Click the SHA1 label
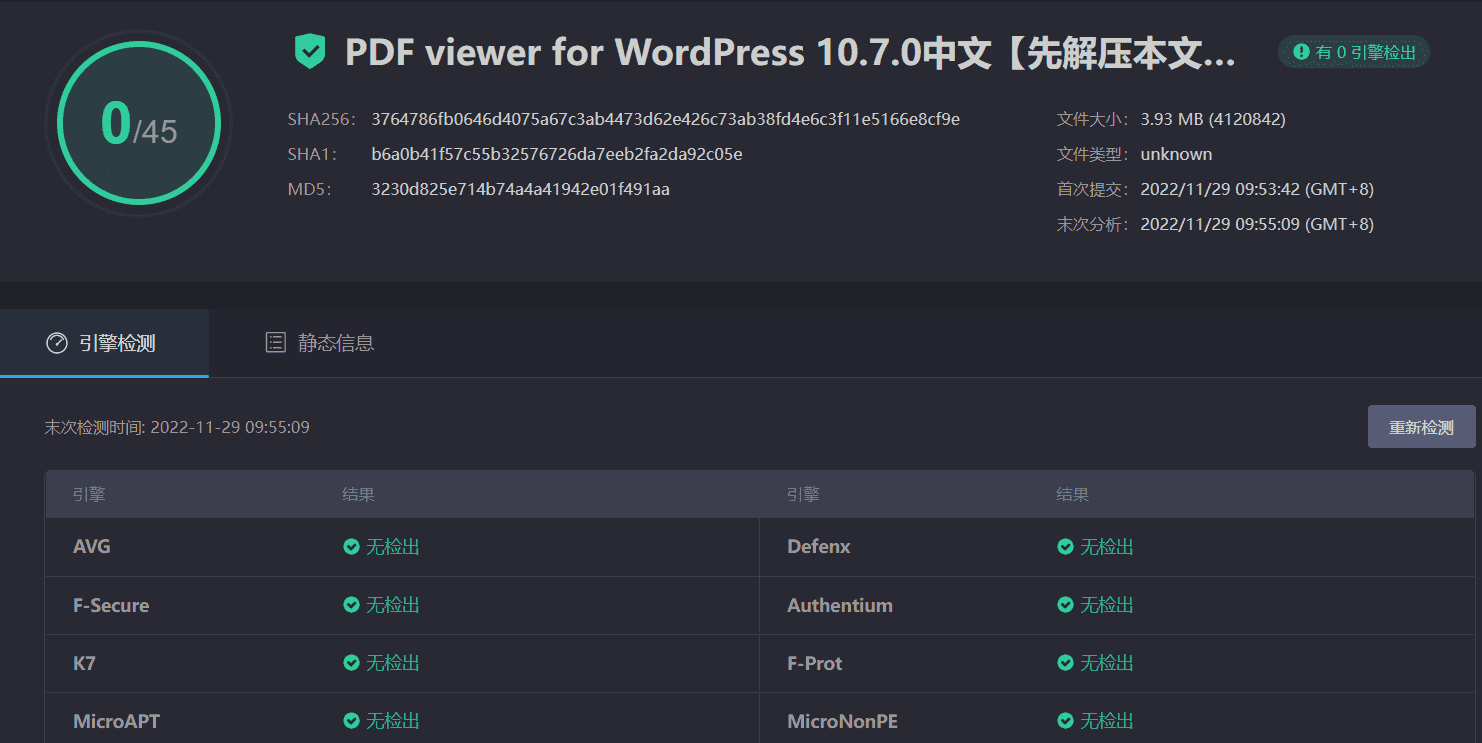Screen dimensions: 1482x743 [313, 154]
